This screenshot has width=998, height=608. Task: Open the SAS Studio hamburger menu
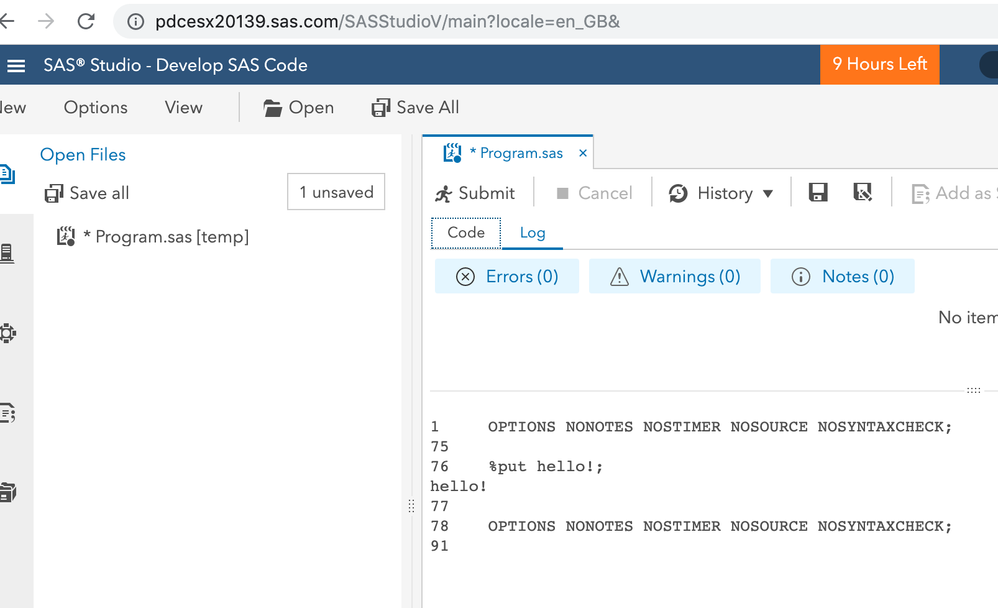coord(16,66)
